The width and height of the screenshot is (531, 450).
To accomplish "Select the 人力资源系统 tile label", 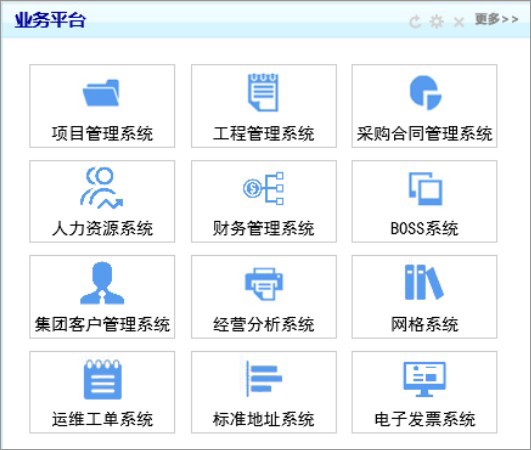I will click(102, 228).
